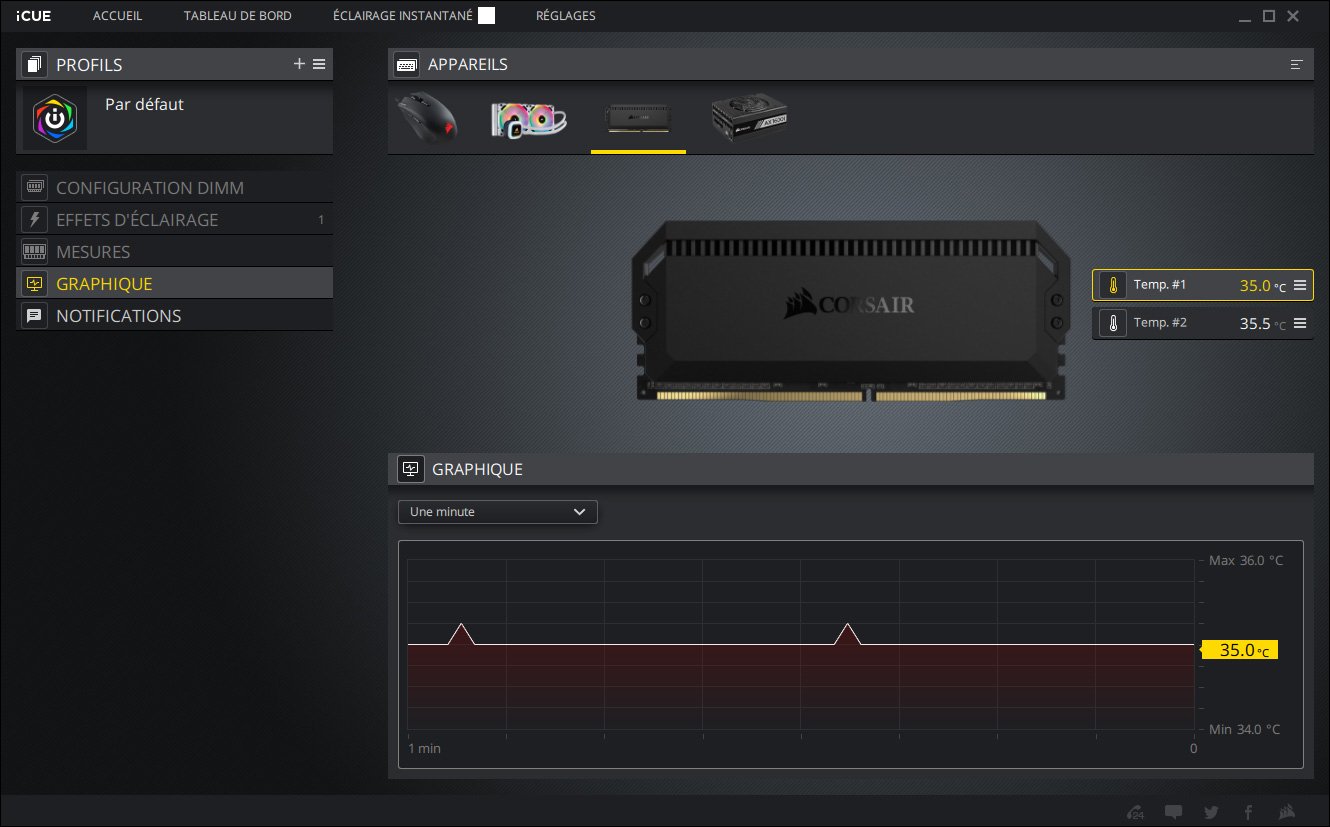Open the Réglages tab
The image size is (1330, 827).
point(565,16)
